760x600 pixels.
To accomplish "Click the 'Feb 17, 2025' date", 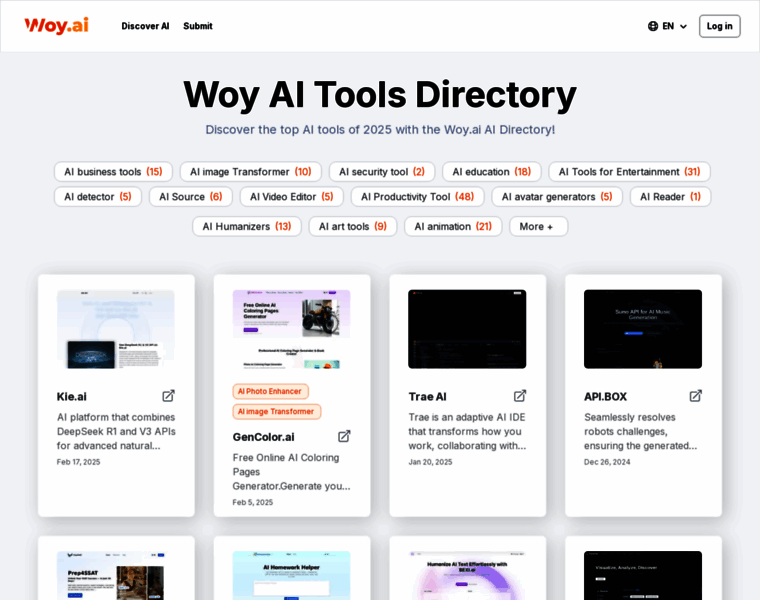I will coord(79,462).
